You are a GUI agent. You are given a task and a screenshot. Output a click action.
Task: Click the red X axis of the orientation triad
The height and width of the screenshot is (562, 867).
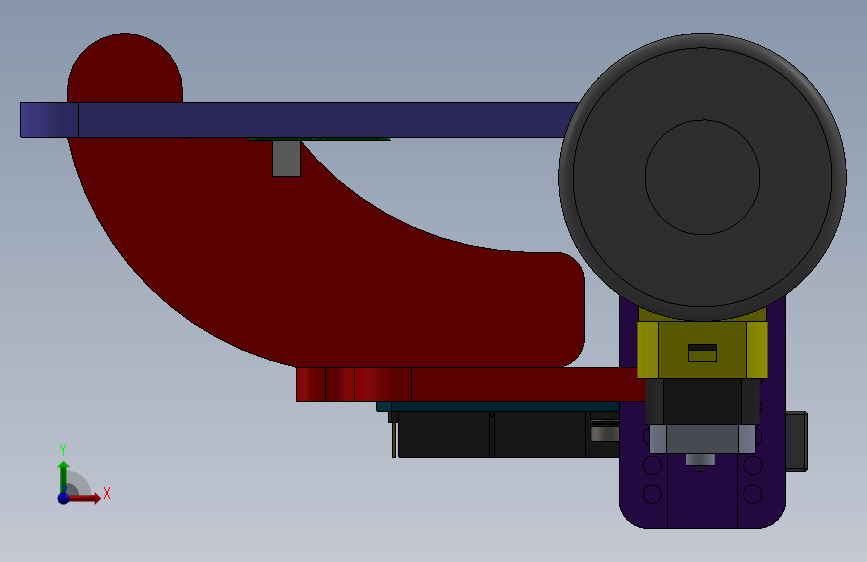[x=83, y=498]
